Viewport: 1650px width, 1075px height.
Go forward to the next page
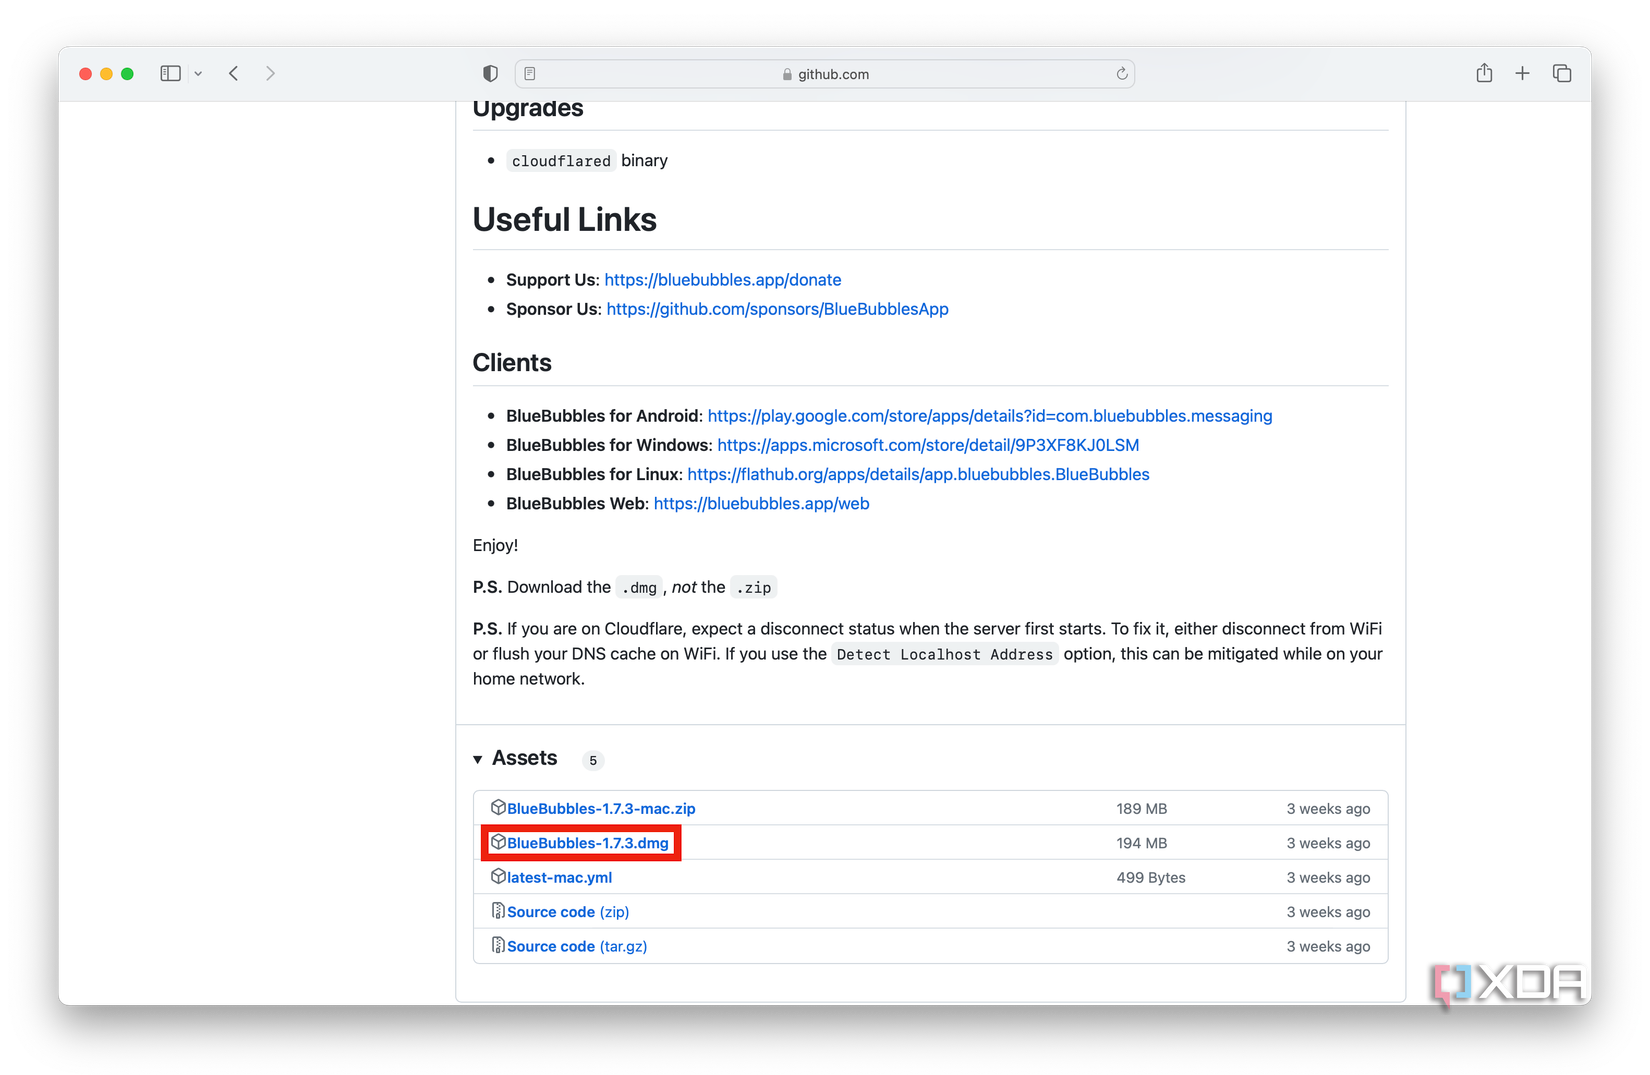[270, 74]
